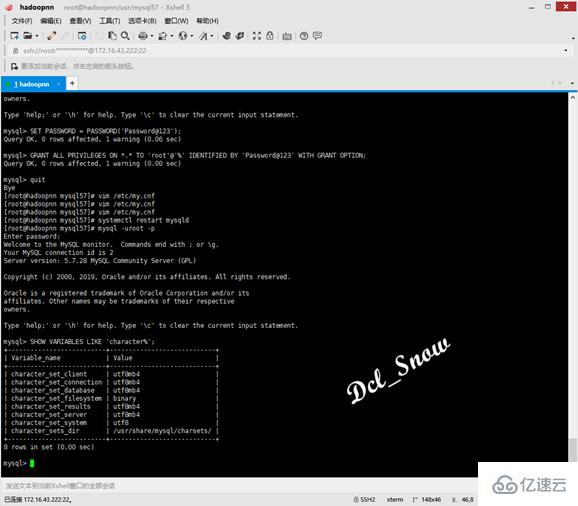
Task: Expand the Font dropdown arrow
Action: coord(212,36)
